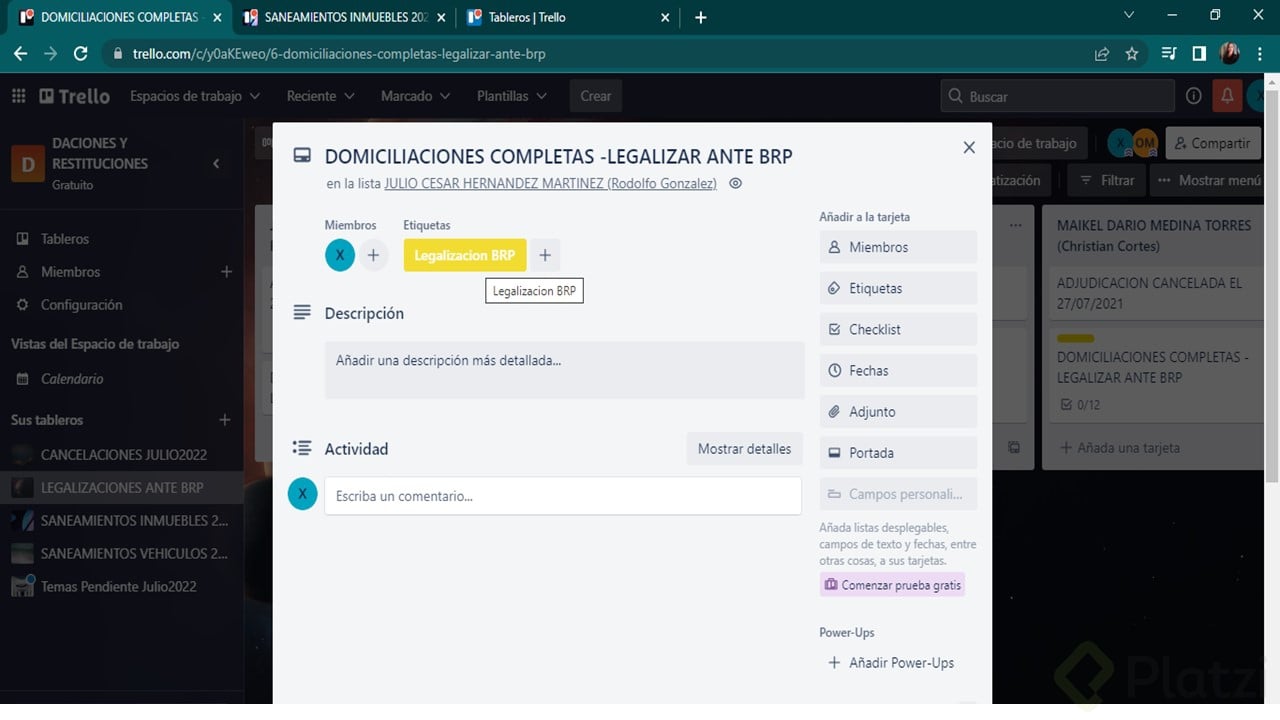
Task: Open Miembros in Añadir a la tarjeta
Action: 898,247
